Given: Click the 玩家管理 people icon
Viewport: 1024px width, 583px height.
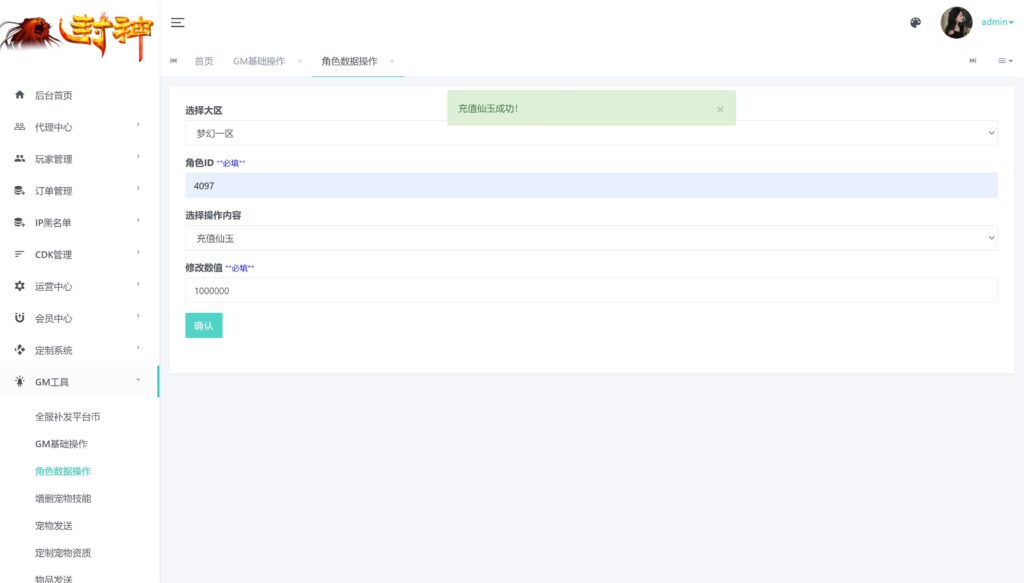Looking at the screenshot, I should coord(19,159).
